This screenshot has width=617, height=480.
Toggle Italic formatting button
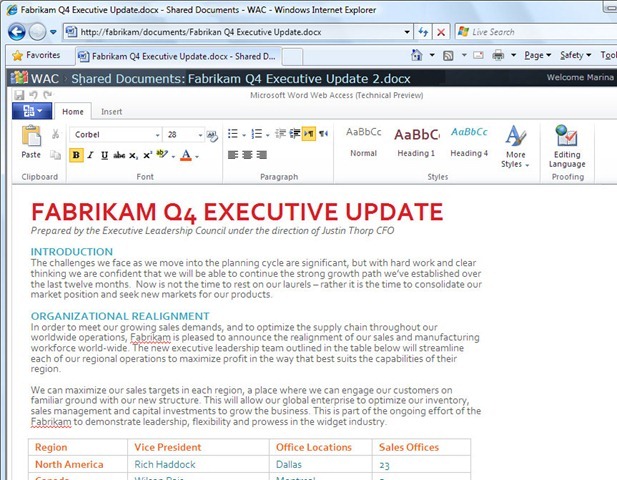[90, 155]
